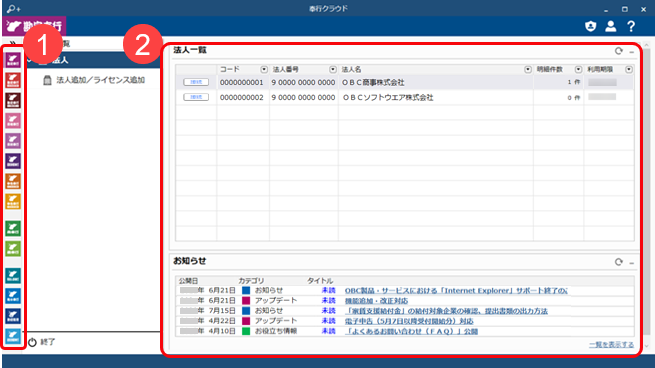The image size is (655, 368).
Task: Open the sky-blue service icon at sidebar bottom
Action: point(13,336)
